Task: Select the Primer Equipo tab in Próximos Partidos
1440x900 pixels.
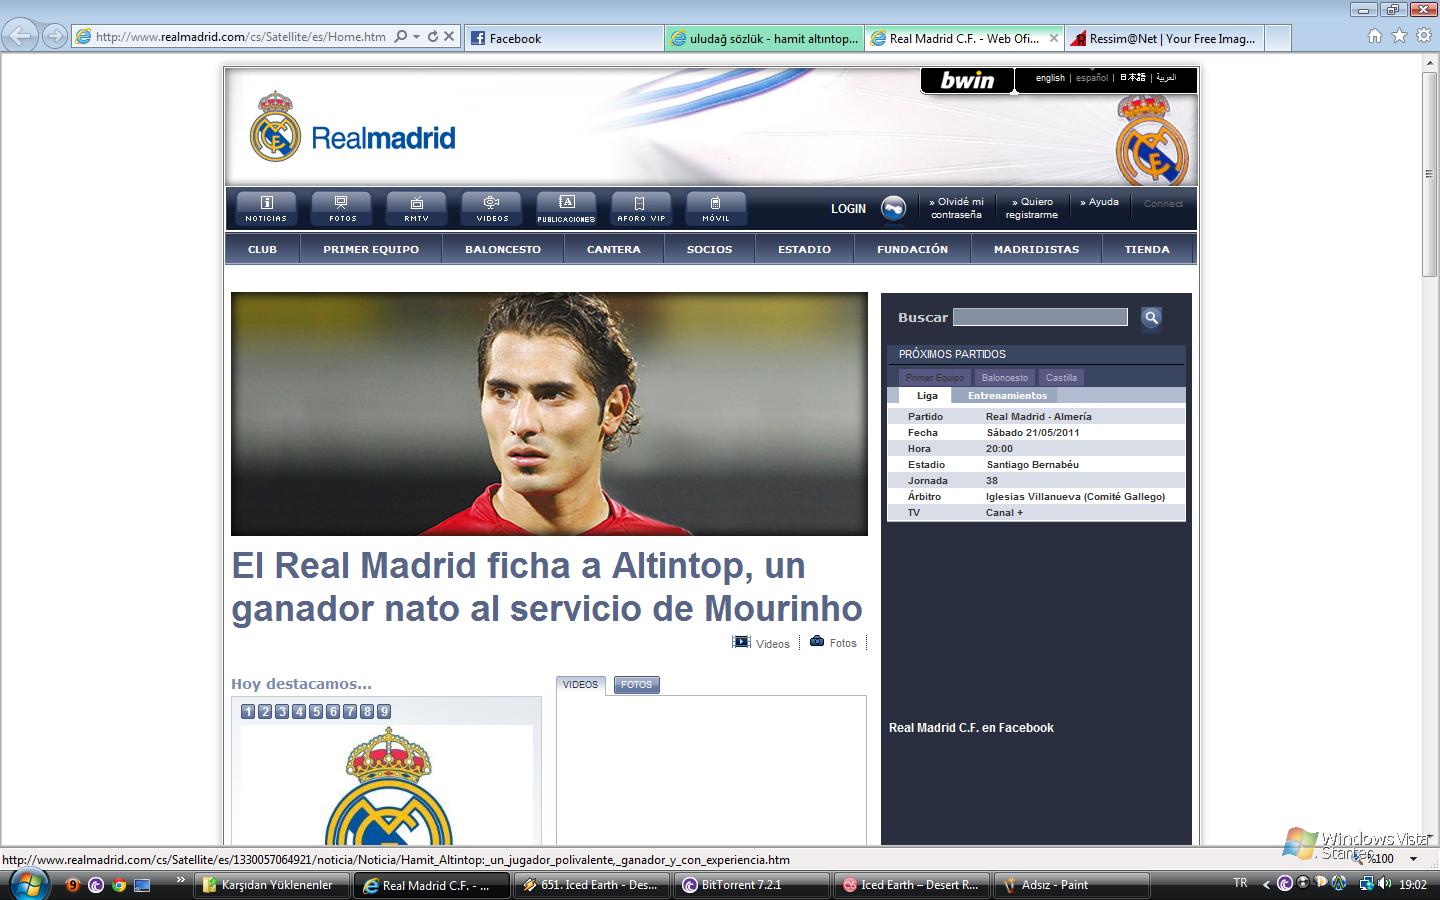Action: click(x=935, y=378)
